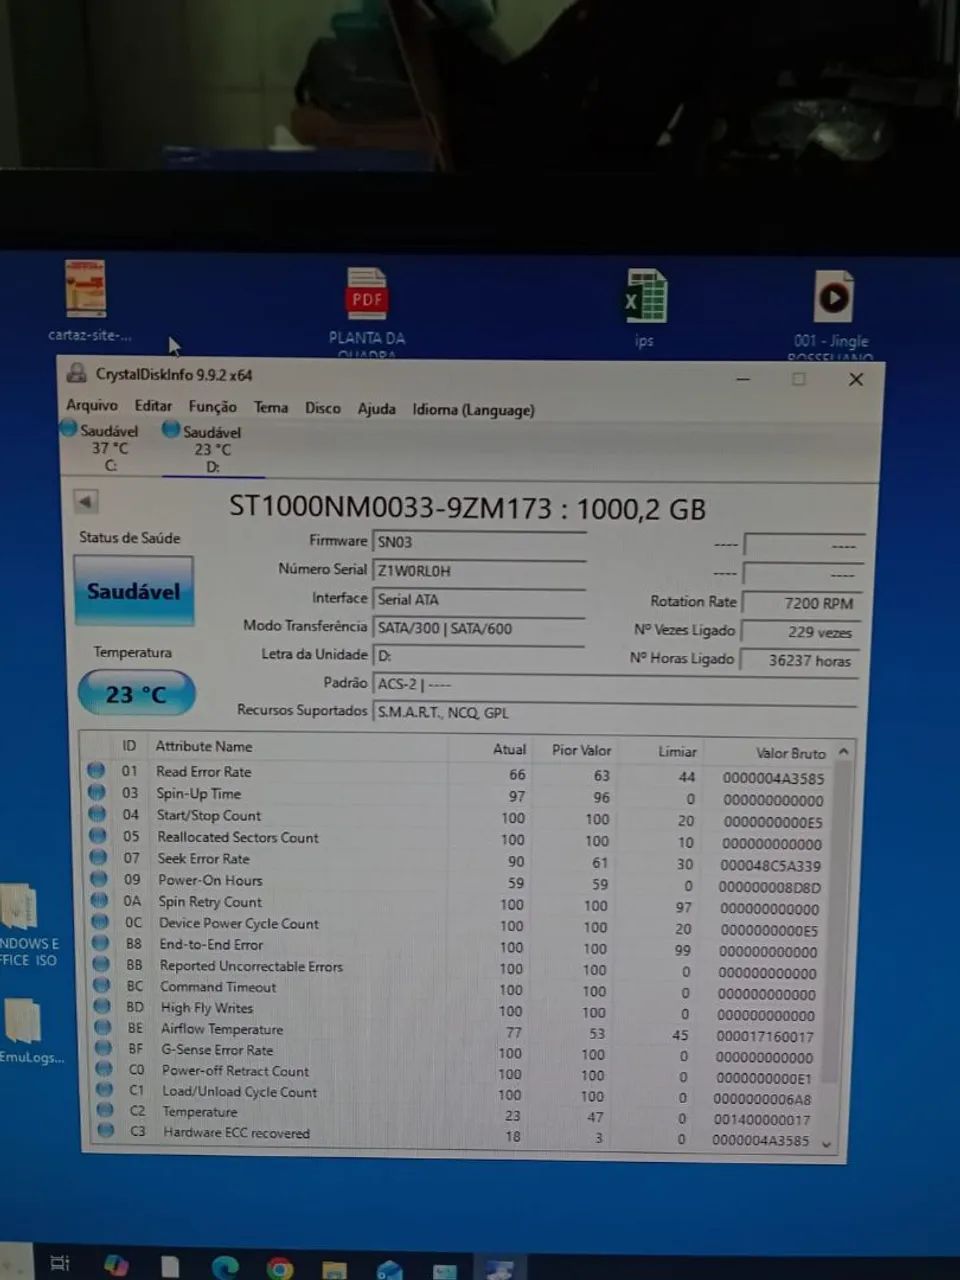The image size is (960, 1280).
Task: Click the Limiar column header
Action: [x=677, y=751]
